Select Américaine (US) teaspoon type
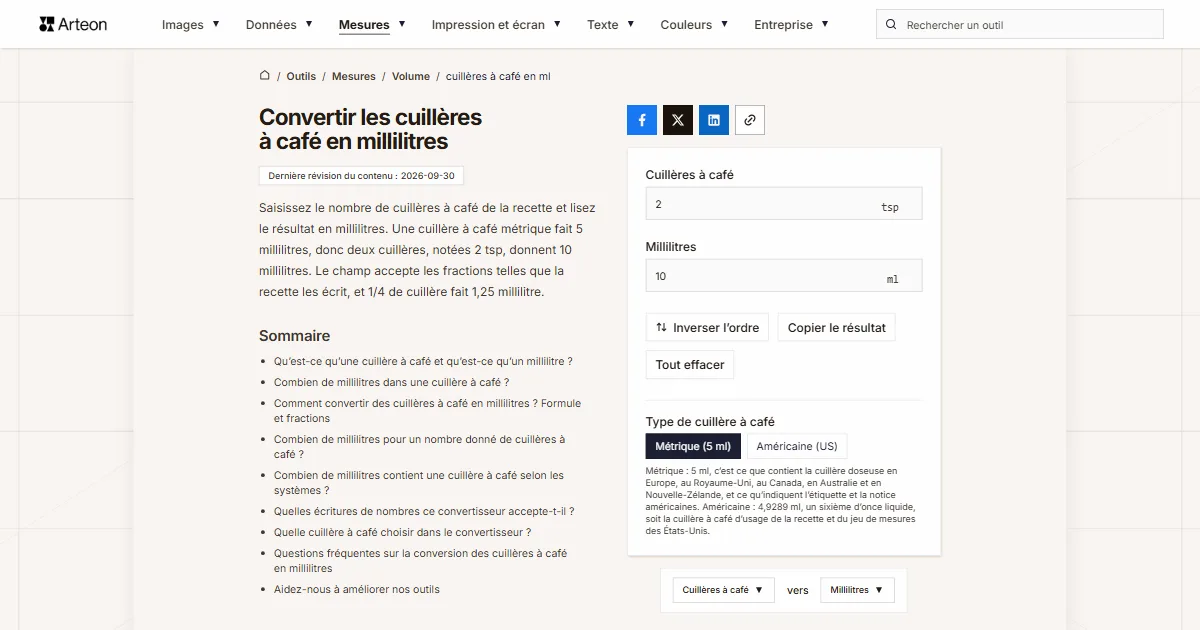This screenshot has height=630, width=1200. (x=797, y=446)
